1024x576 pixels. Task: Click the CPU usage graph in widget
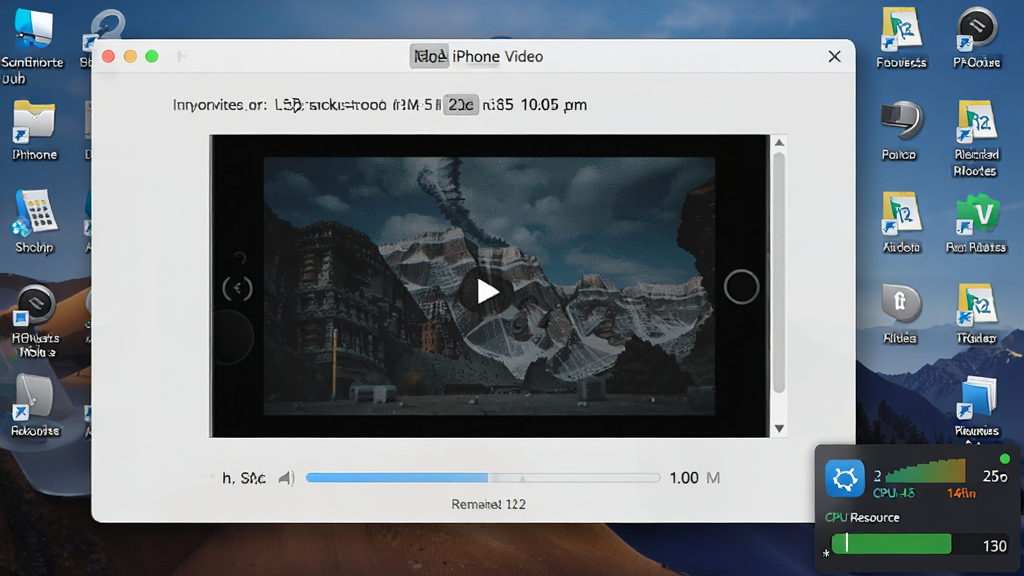pos(925,471)
